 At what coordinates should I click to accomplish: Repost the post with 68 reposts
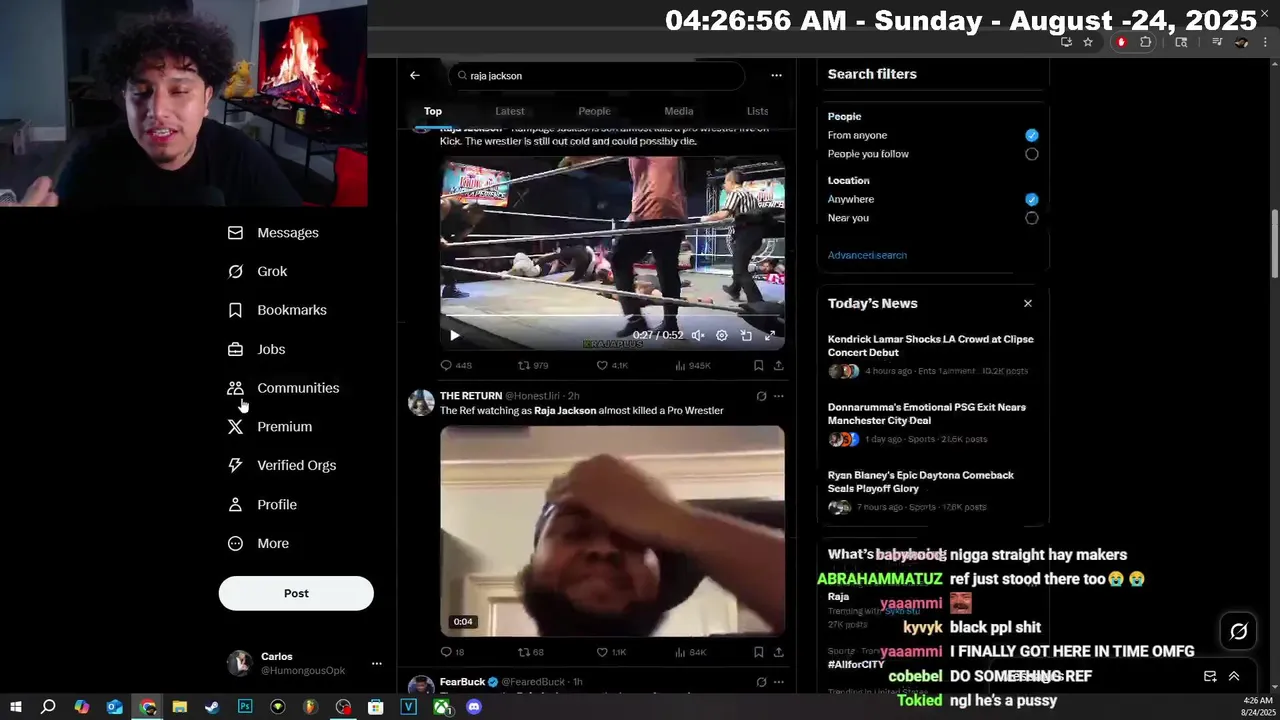point(531,652)
